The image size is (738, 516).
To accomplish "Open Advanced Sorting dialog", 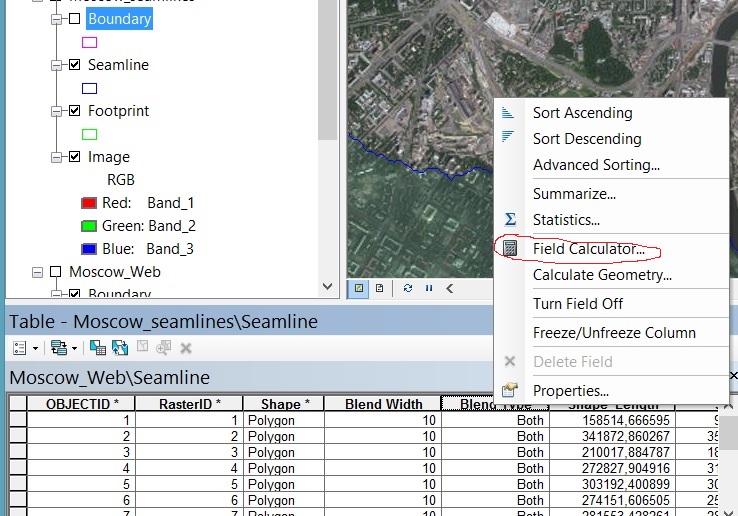I will 596,165.
